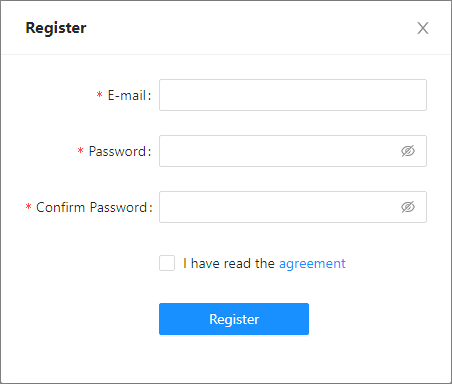
Task: Show the Password field's hidden text
Action: (408, 151)
